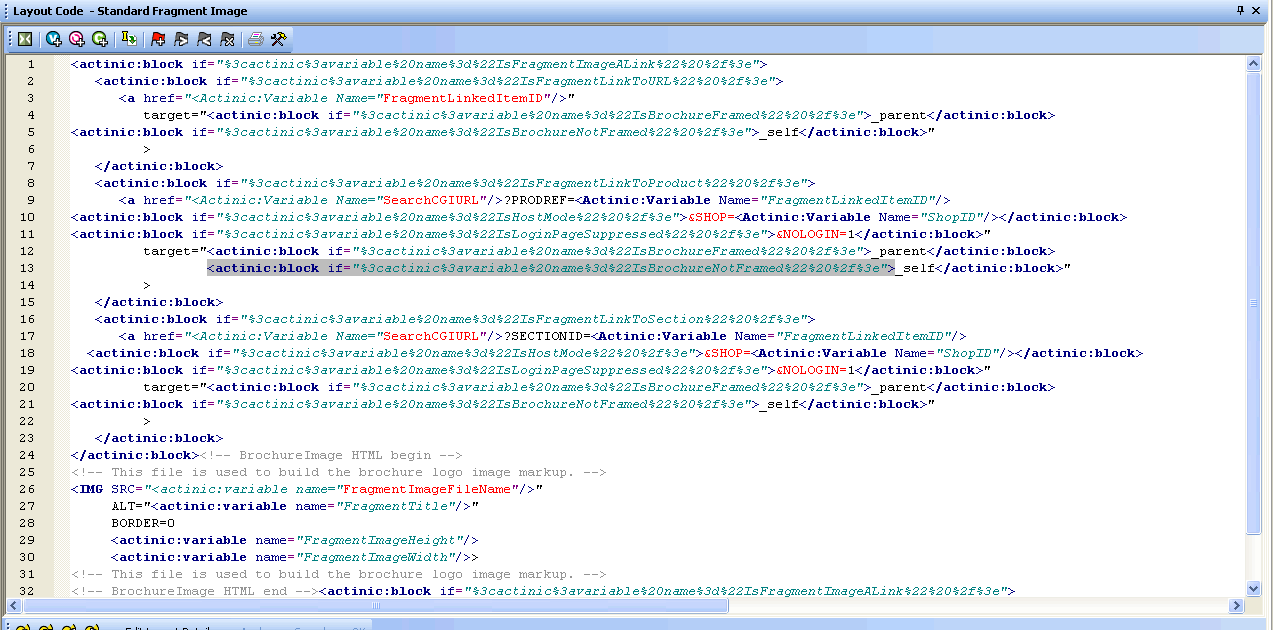Click the green C insert icon

coord(99,39)
